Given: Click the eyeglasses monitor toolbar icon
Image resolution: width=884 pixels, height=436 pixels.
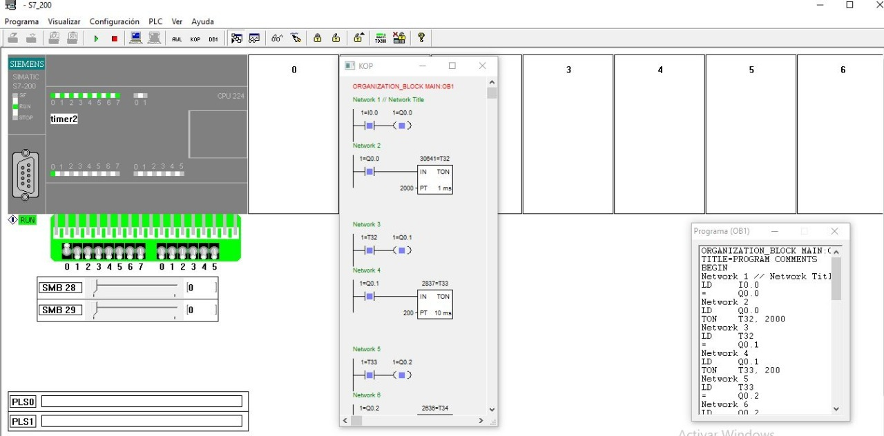Looking at the screenshot, I should pyautogui.click(x=277, y=38).
